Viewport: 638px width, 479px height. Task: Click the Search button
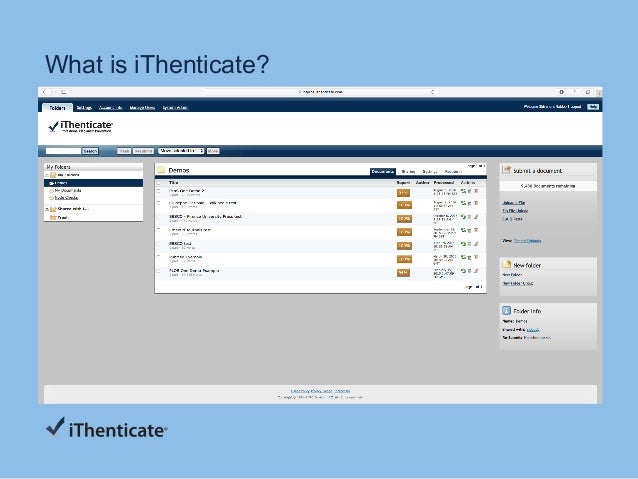90,151
